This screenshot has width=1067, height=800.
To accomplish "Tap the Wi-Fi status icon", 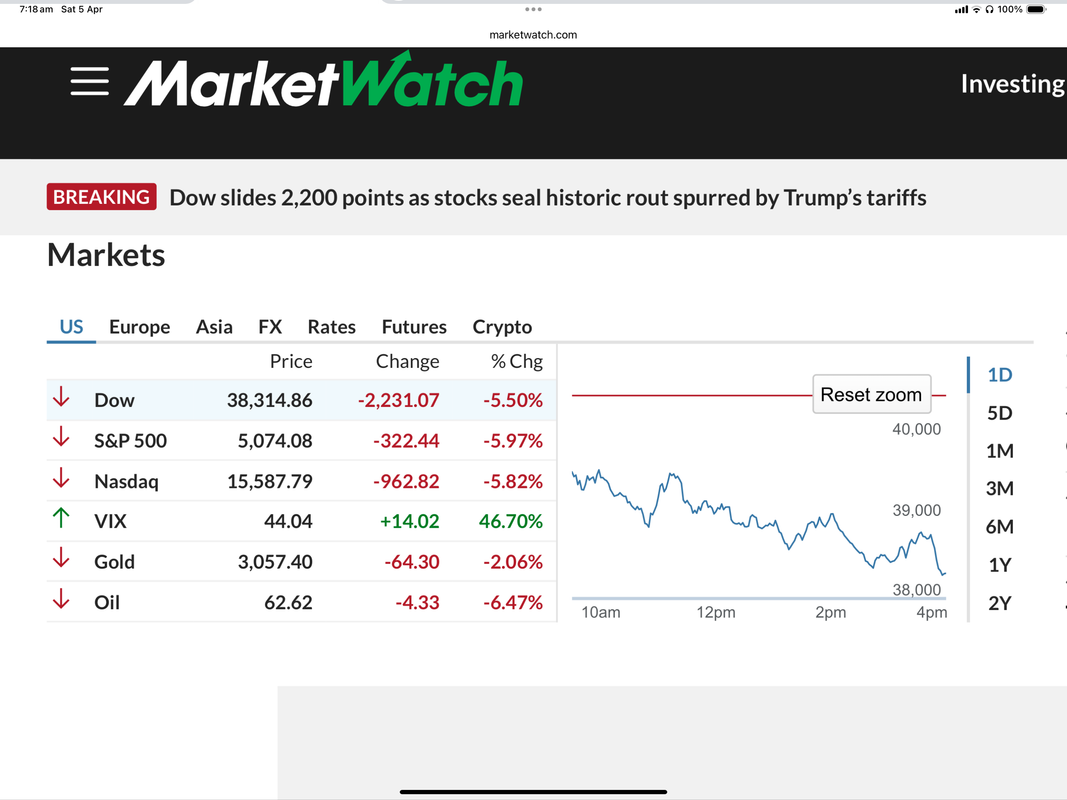I will tap(976, 10).
